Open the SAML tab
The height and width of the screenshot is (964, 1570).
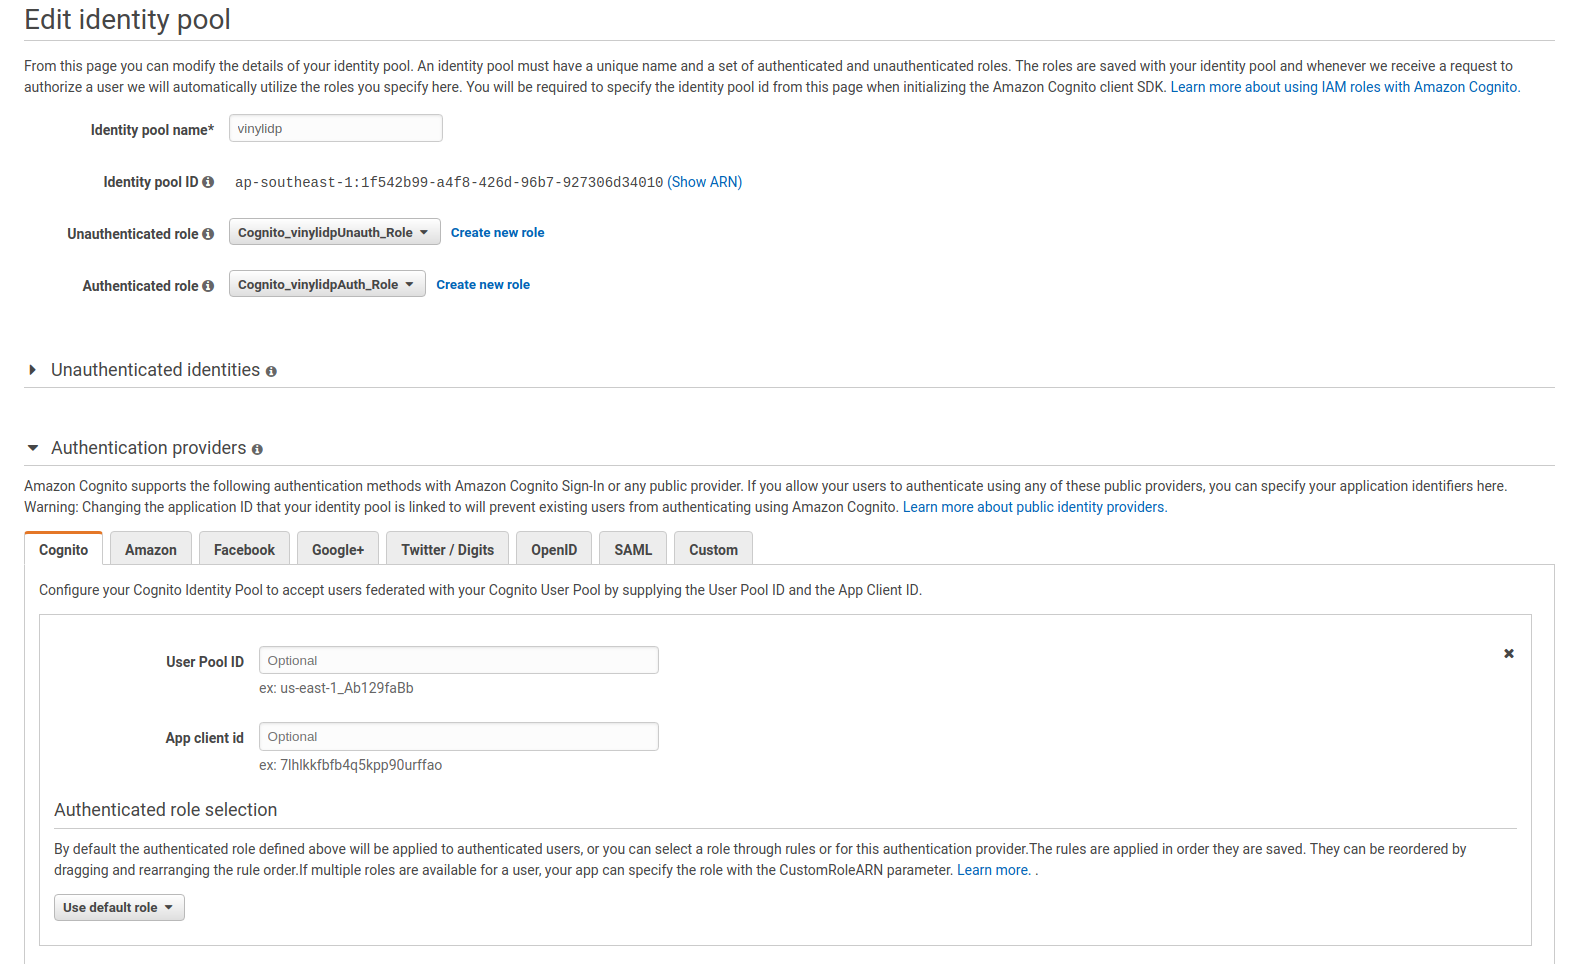pos(633,549)
